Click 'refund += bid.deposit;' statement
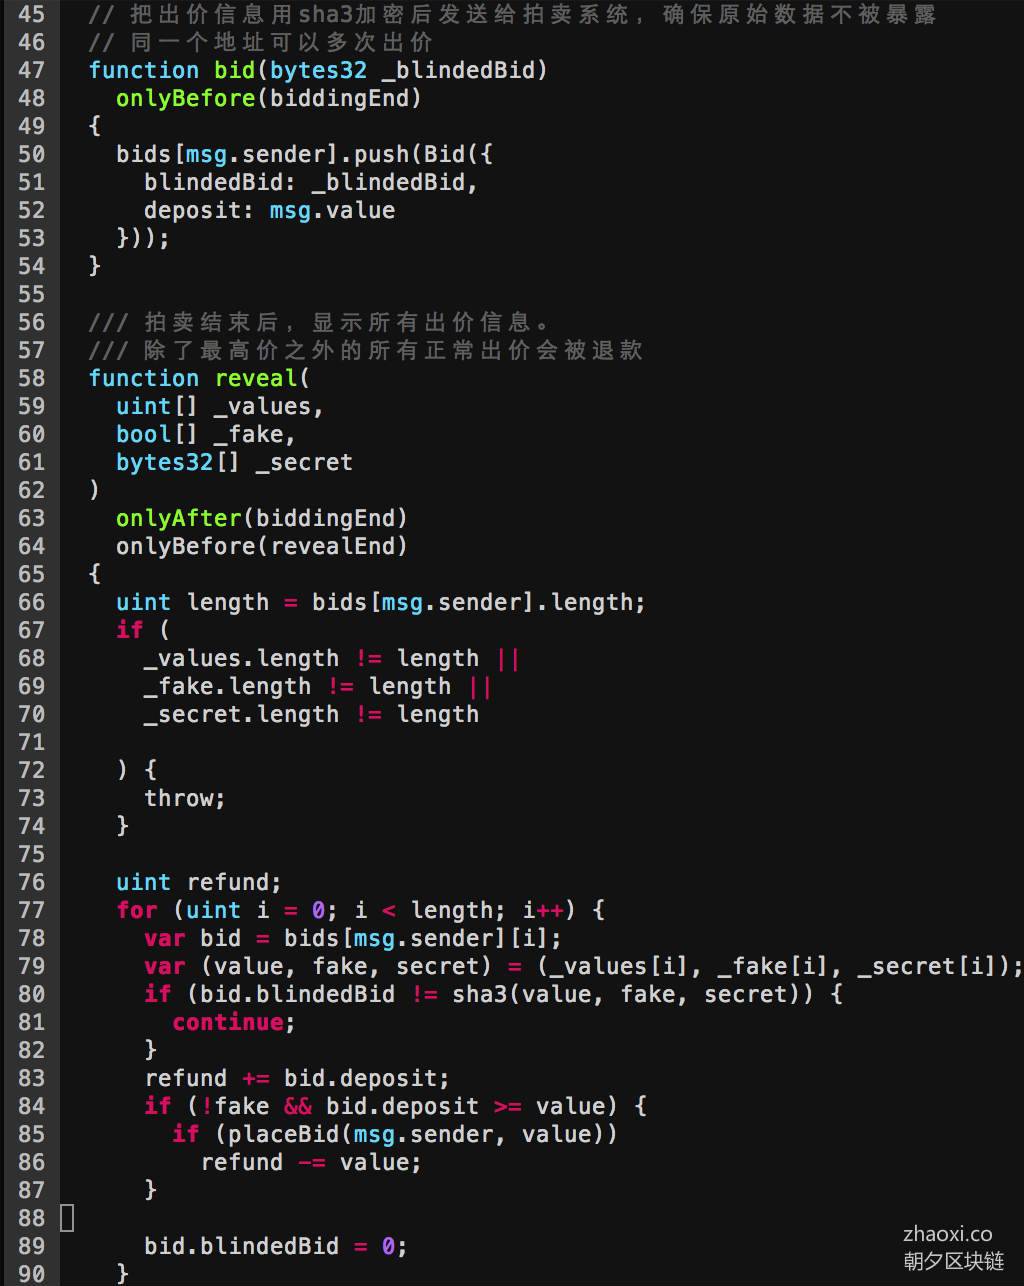 coord(297,1078)
